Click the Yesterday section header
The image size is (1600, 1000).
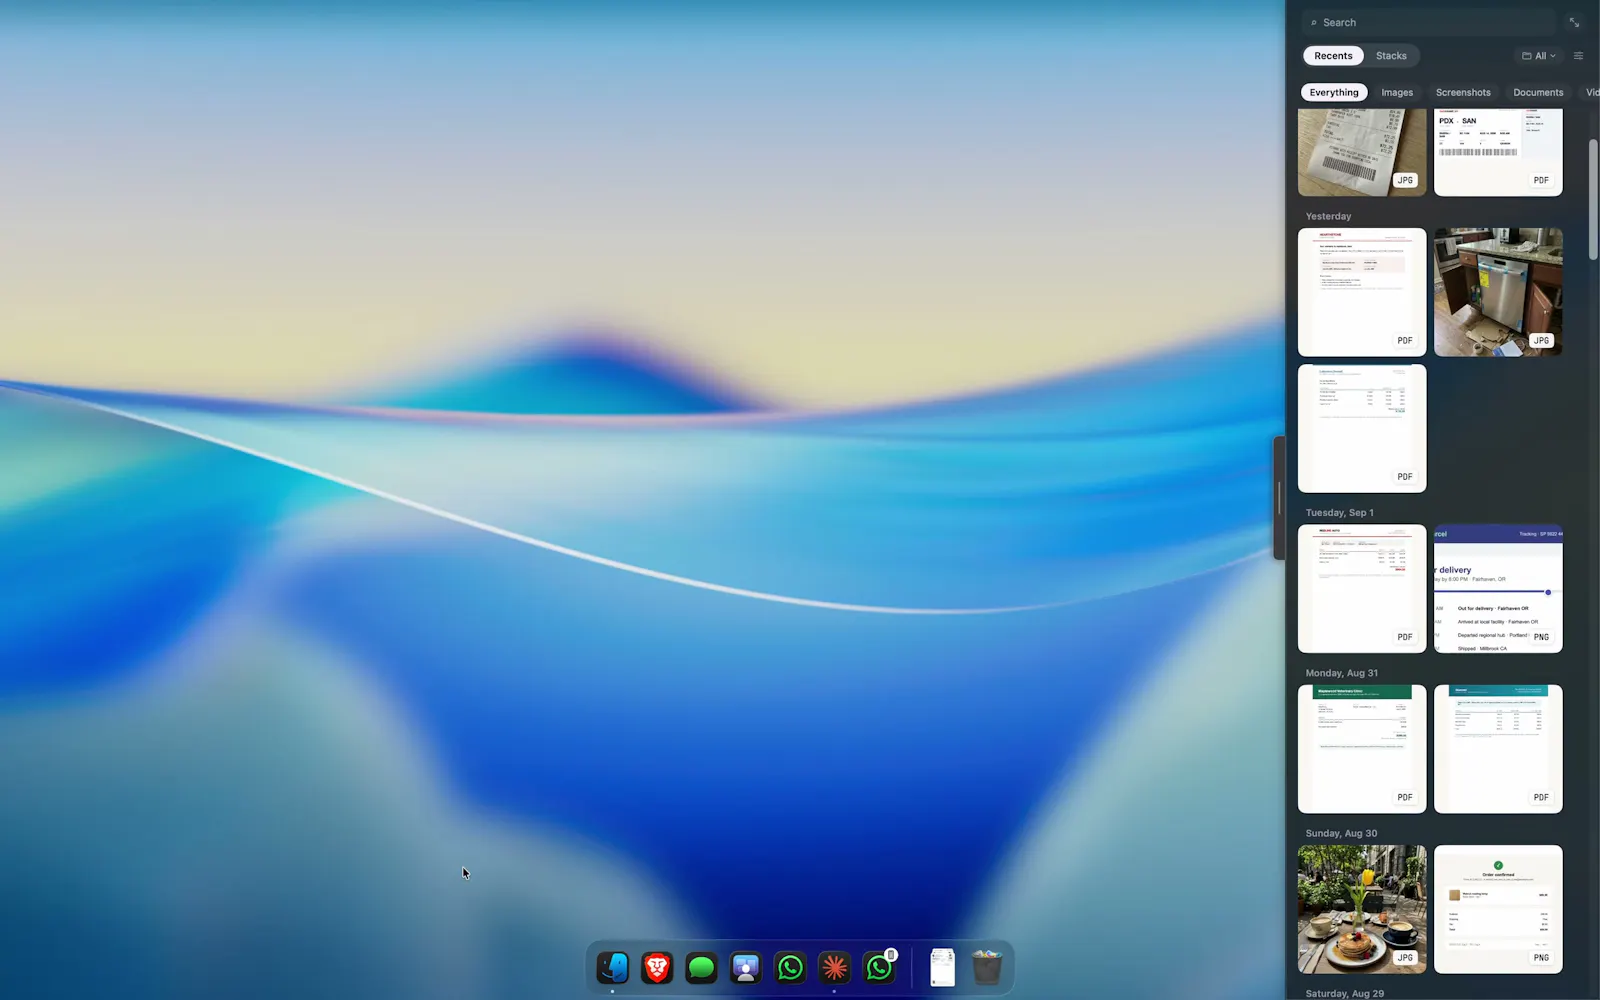click(1328, 216)
